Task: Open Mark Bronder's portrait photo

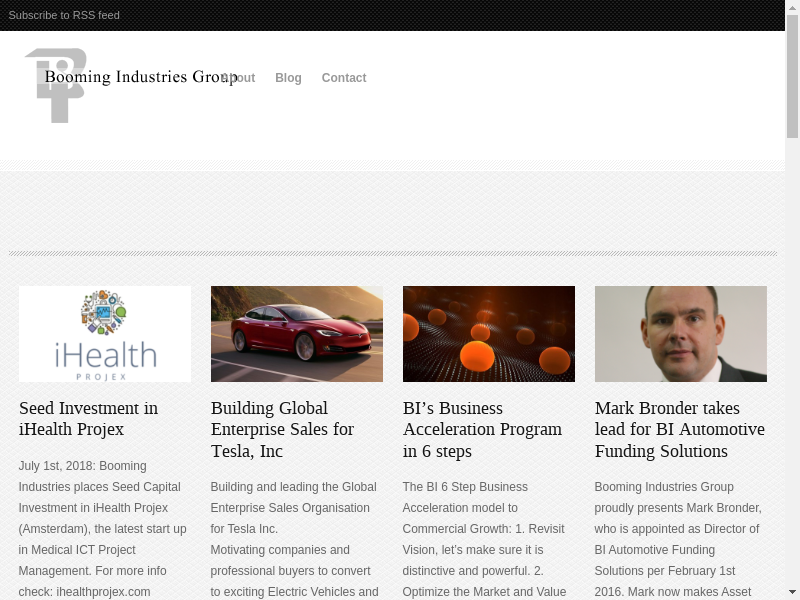Action: [681, 334]
